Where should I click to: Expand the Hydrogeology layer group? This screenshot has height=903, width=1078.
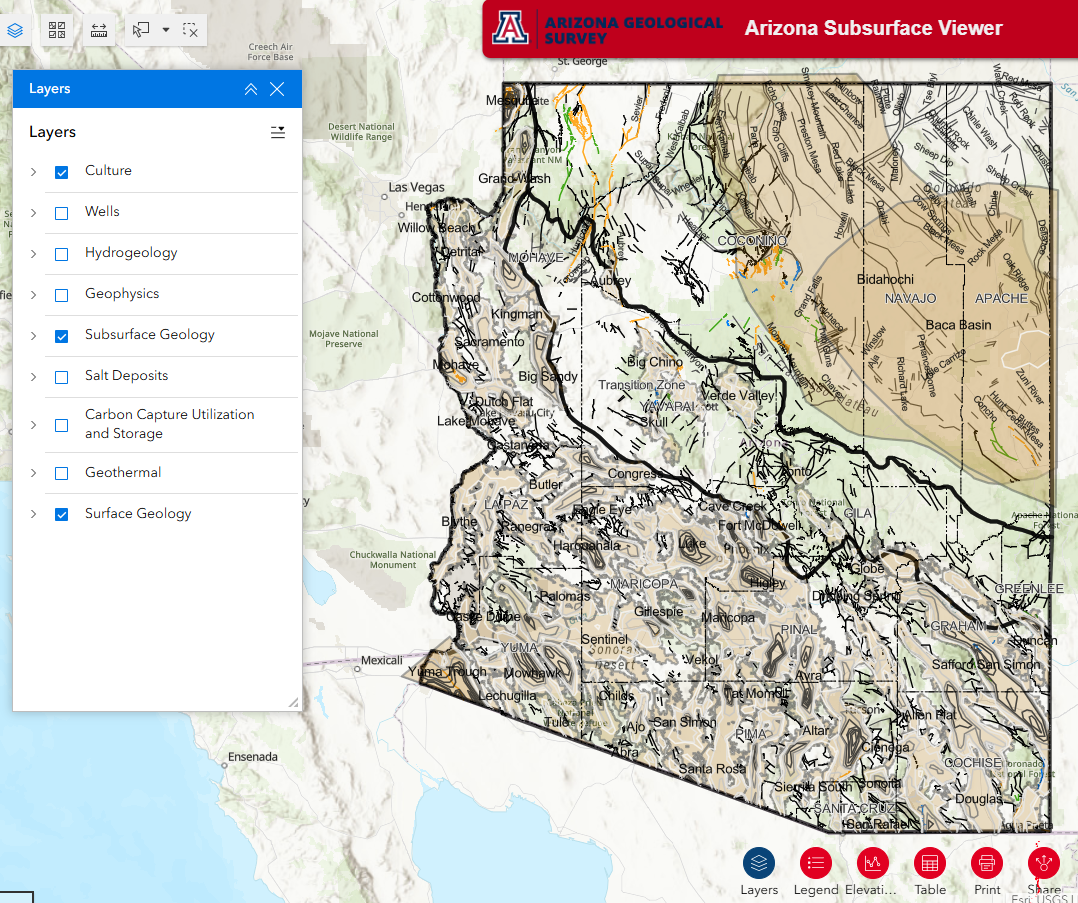(33, 254)
